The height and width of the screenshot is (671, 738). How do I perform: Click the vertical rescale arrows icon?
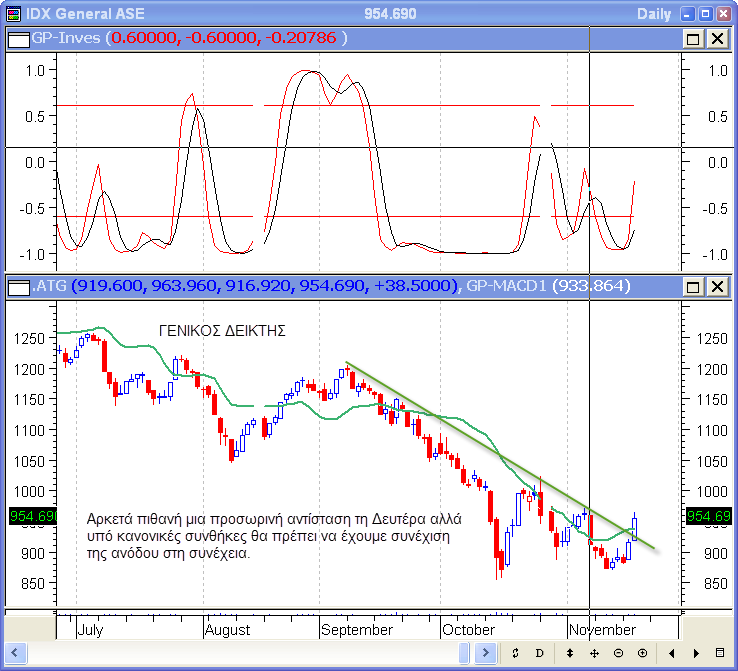coord(570,653)
